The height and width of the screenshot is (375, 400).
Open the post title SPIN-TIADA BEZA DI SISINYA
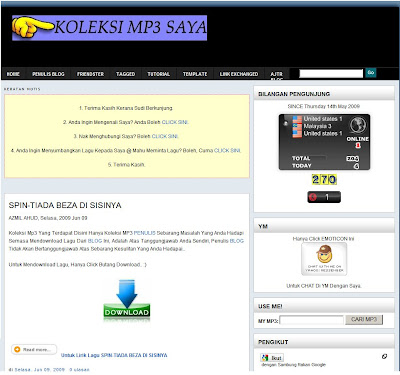point(65,205)
